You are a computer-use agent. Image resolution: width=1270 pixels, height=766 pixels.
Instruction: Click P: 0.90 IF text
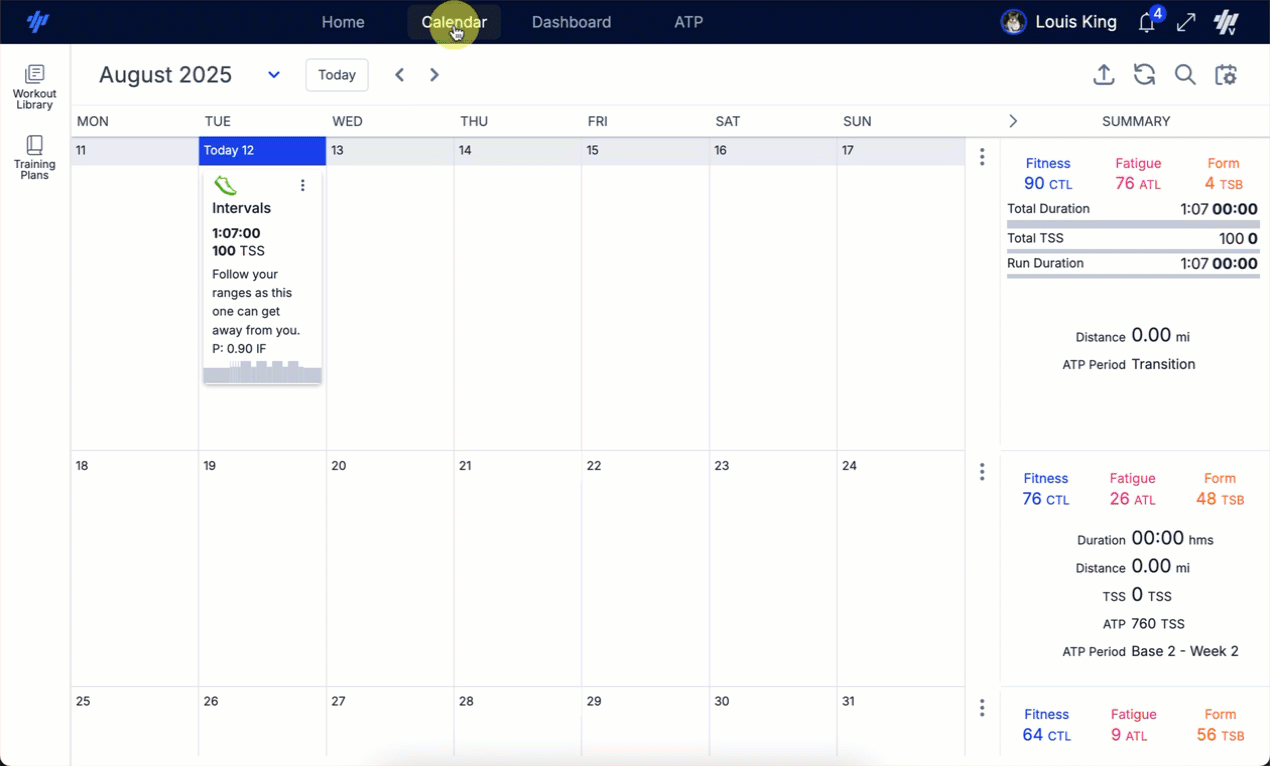click(x=239, y=349)
